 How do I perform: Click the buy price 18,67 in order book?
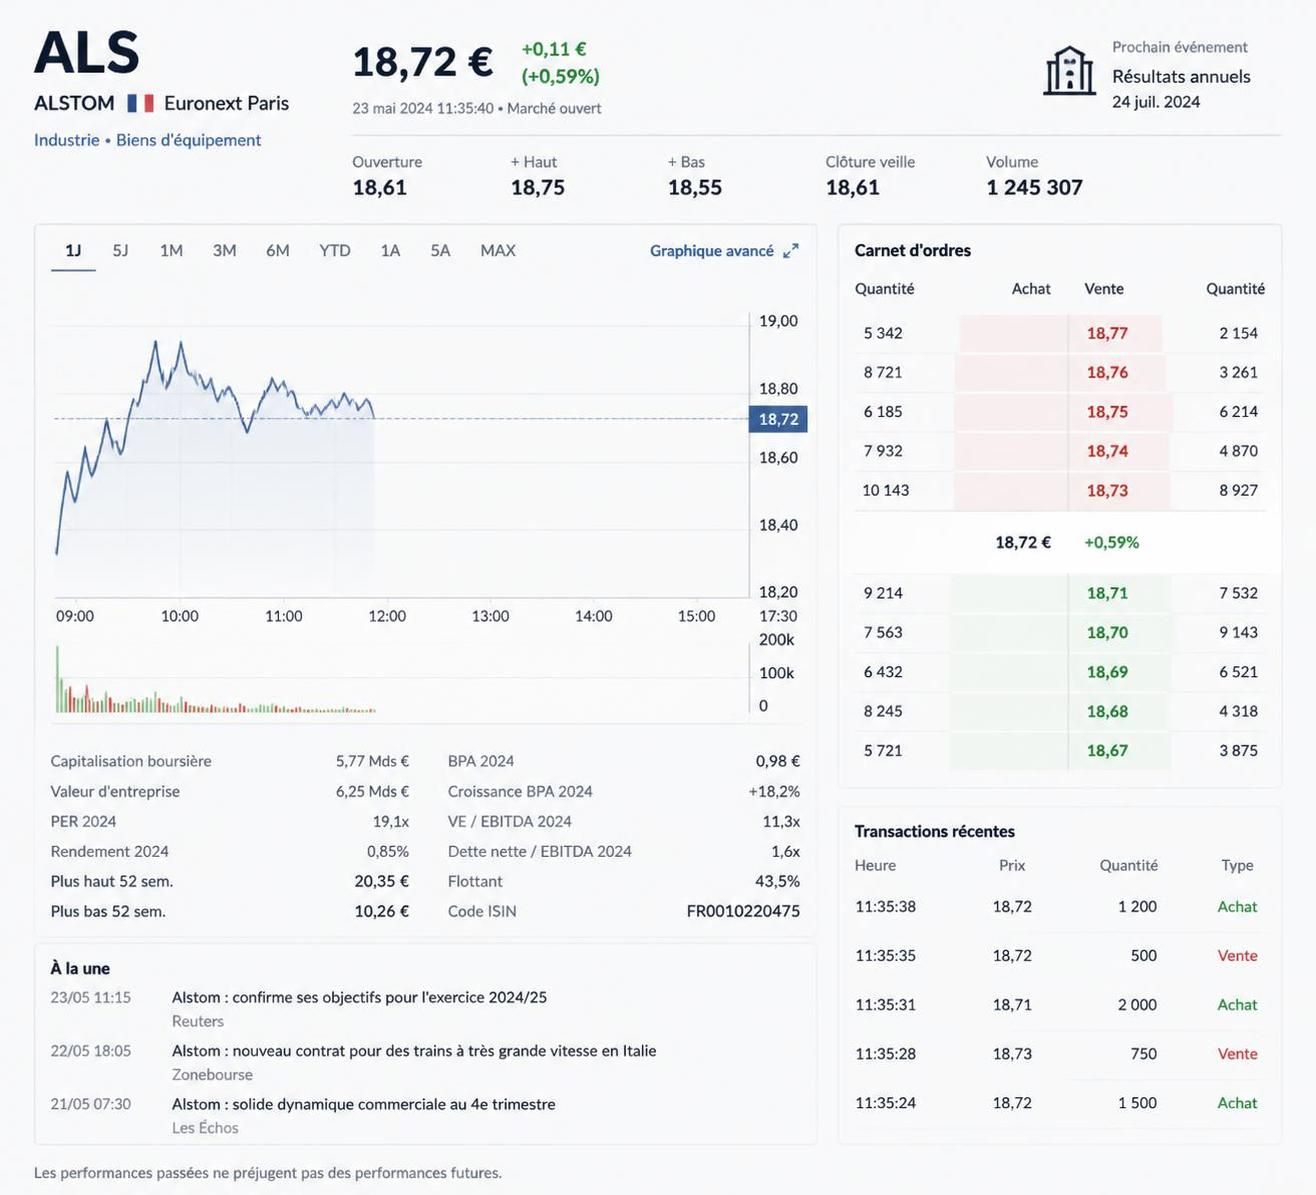[x=1107, y=750]
